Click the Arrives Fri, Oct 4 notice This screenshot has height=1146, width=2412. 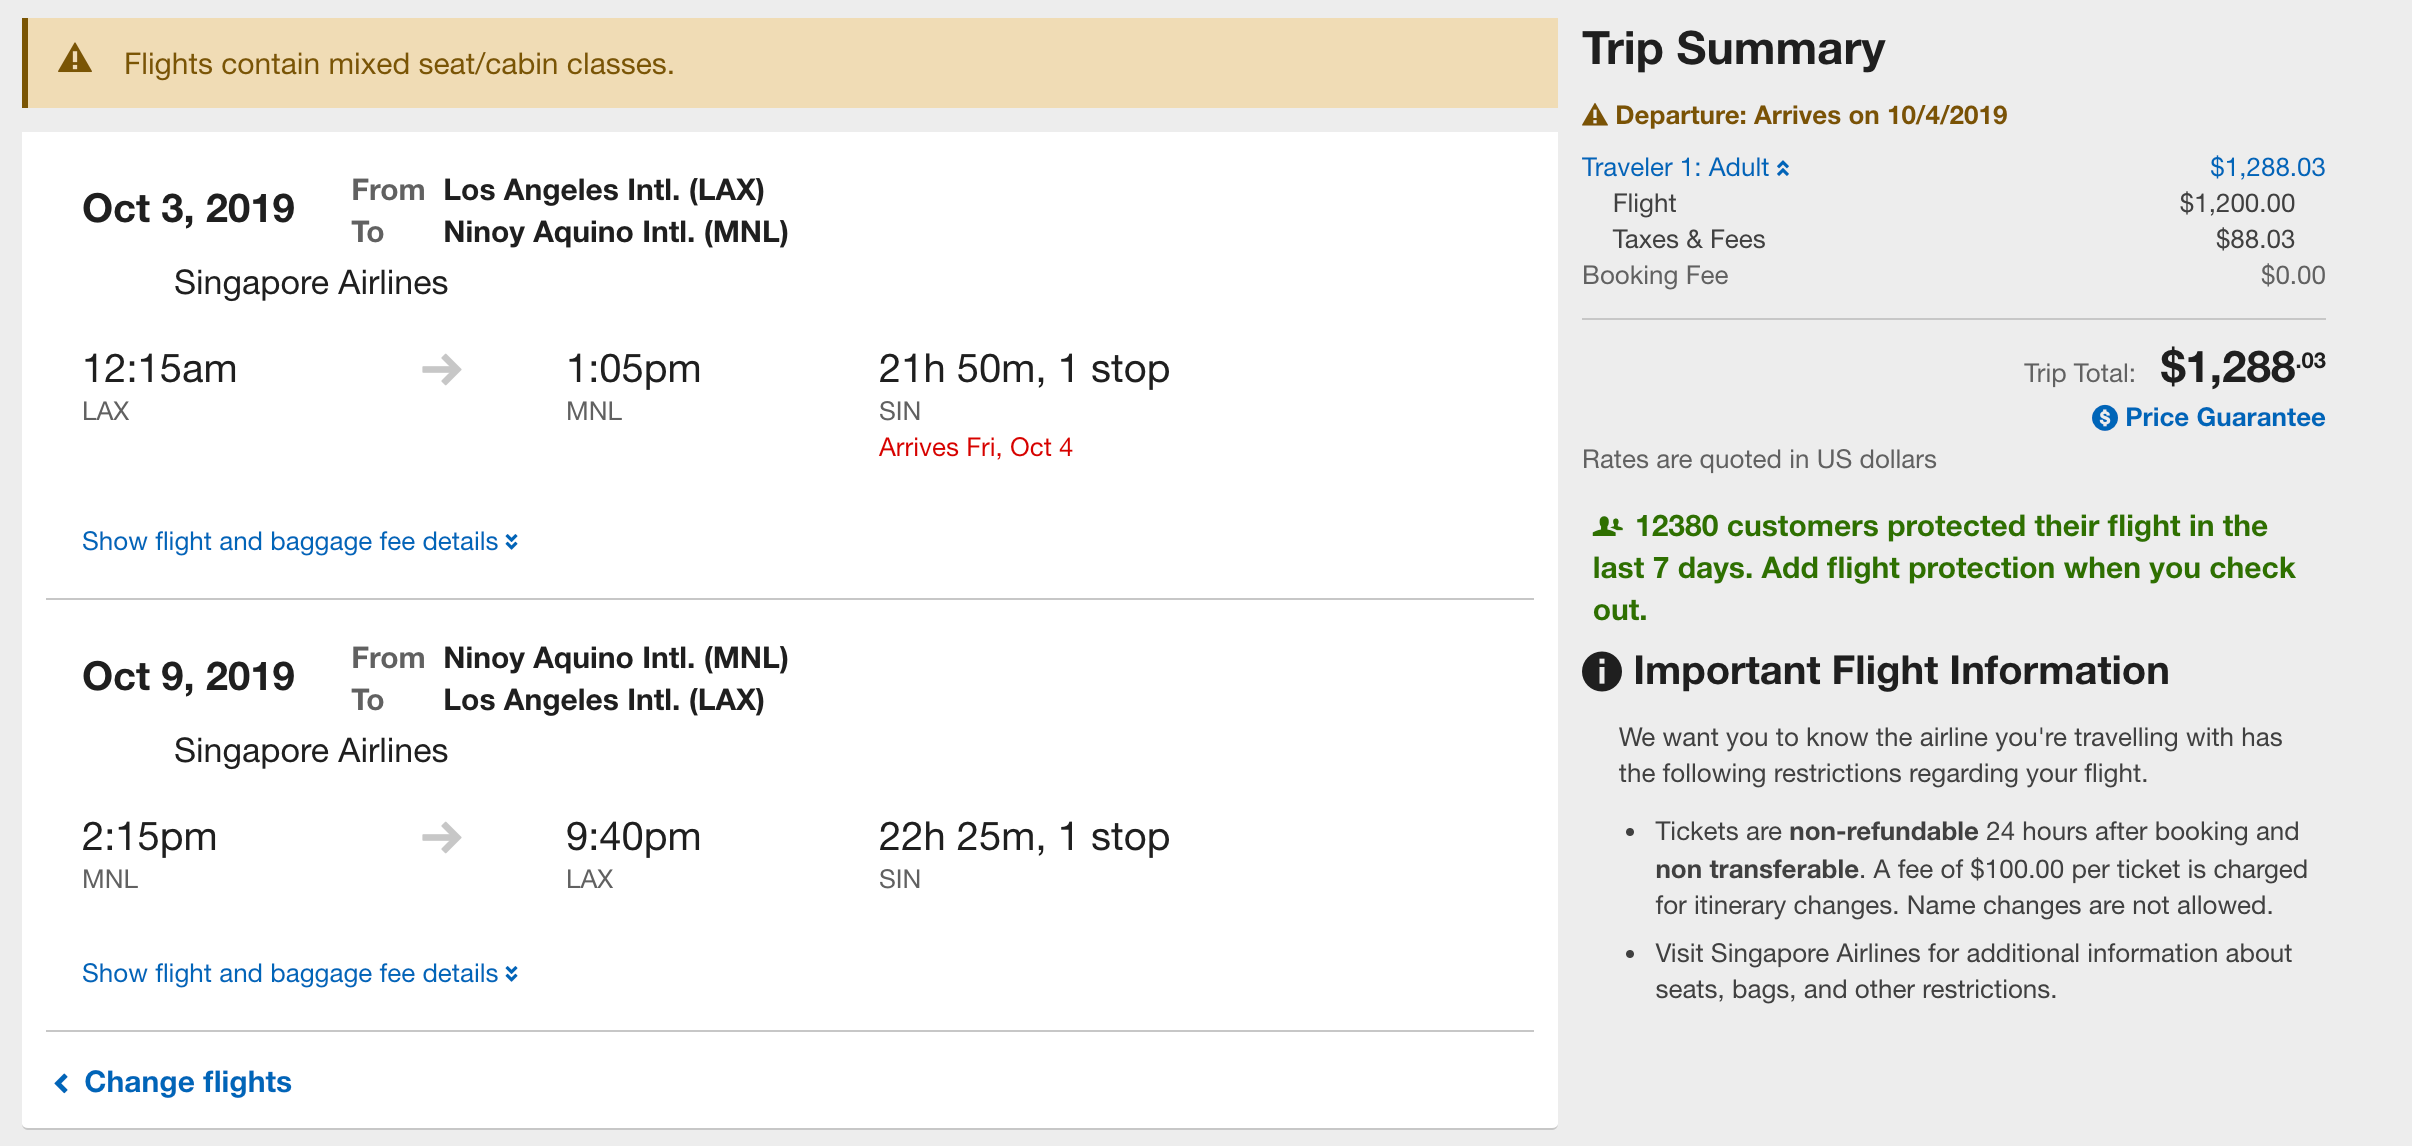[x=975, y=448]
